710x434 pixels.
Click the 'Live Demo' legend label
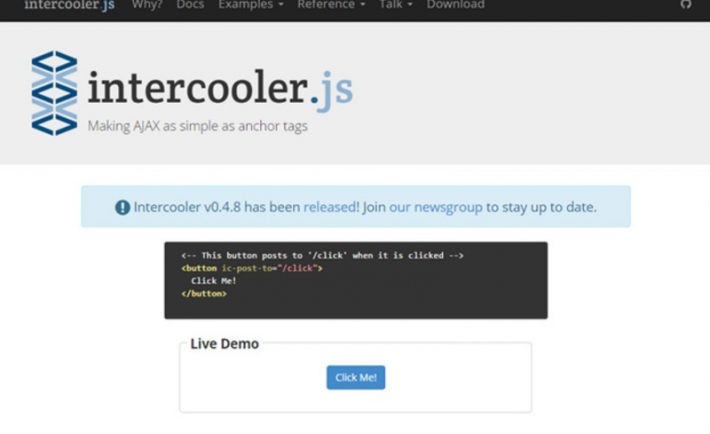(225, 344)
